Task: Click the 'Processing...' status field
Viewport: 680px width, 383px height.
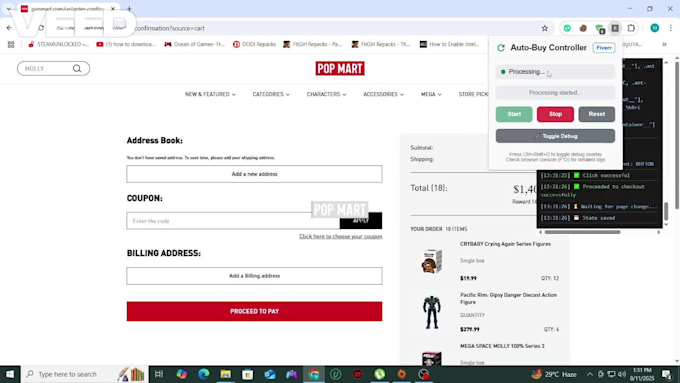Action: (x=555, y=72)
